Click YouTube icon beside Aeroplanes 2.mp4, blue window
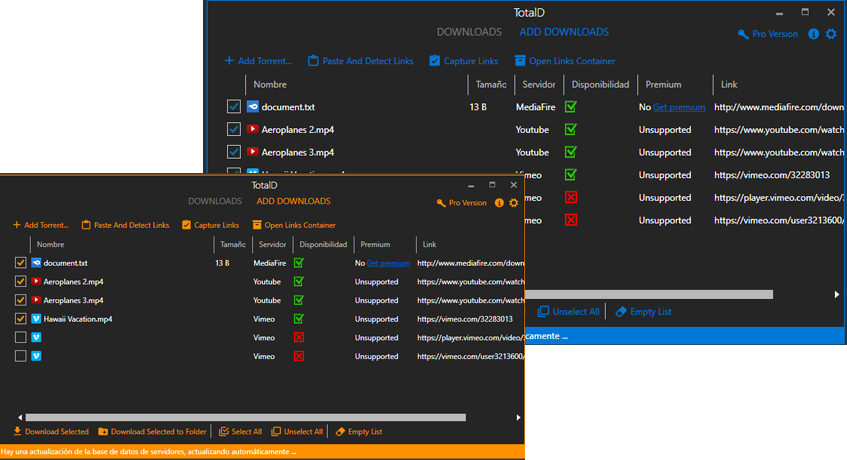This screenshot has width=847, height=460. pos(252,130)
